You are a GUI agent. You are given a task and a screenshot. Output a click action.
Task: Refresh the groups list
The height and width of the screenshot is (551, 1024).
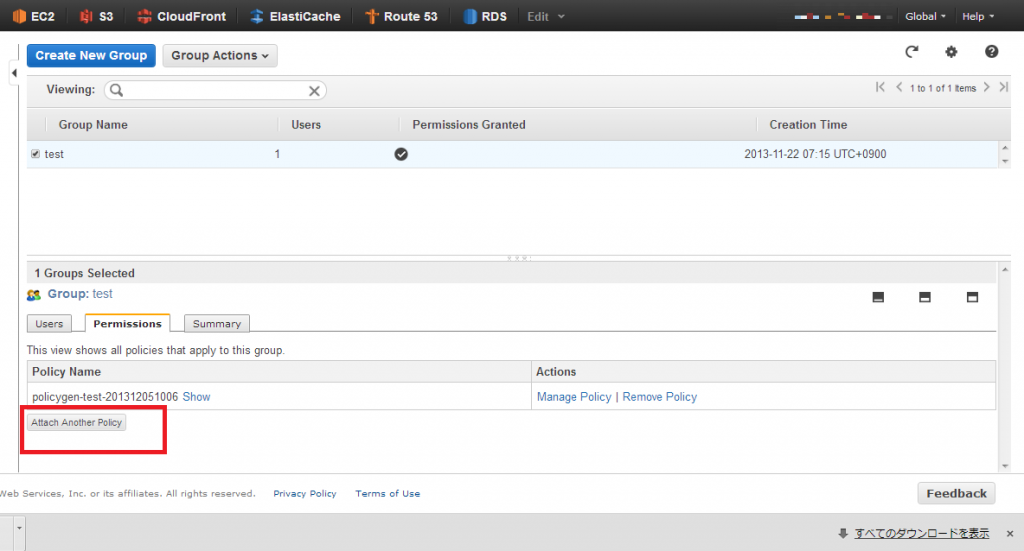(x=912, y=52)
